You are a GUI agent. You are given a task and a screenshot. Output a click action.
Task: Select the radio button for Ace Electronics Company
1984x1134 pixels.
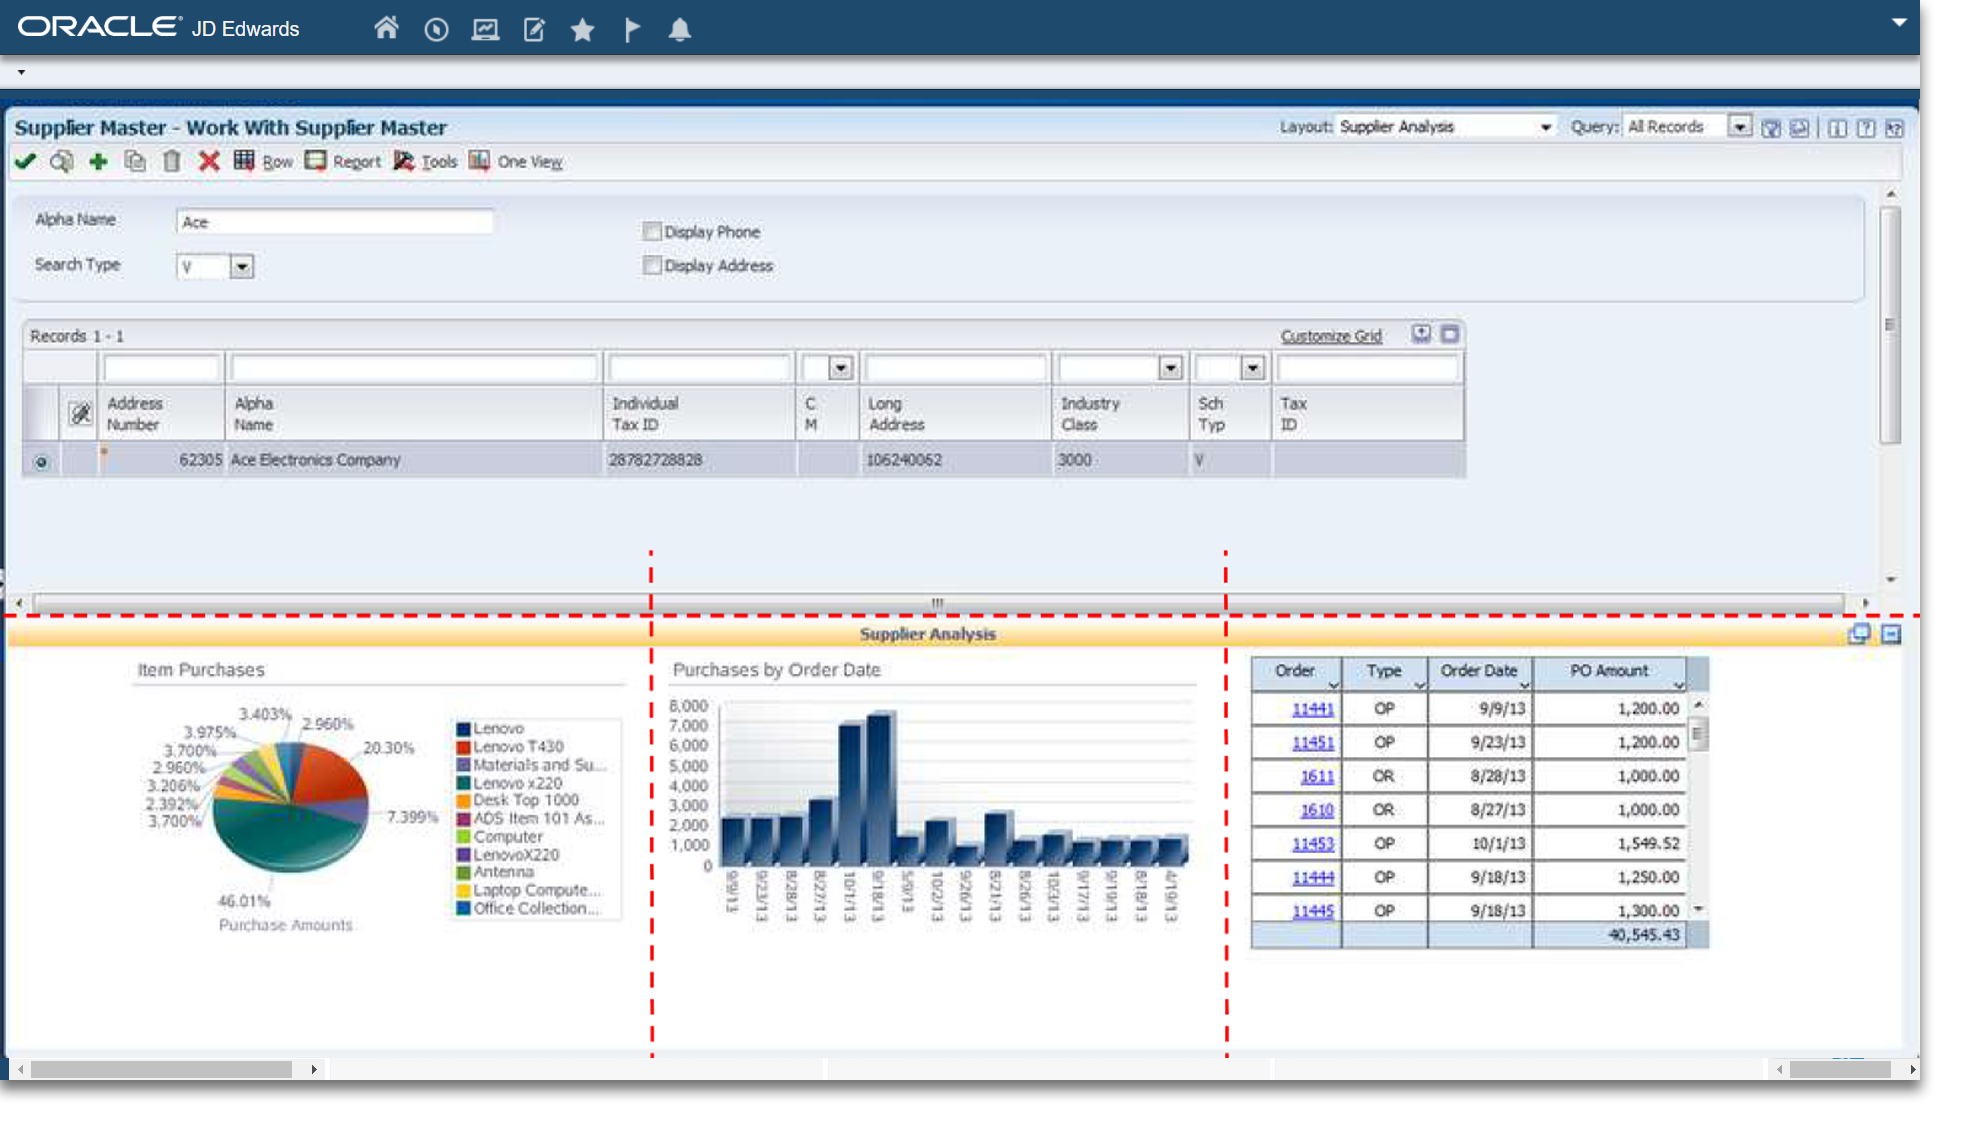tap(39, 461)
